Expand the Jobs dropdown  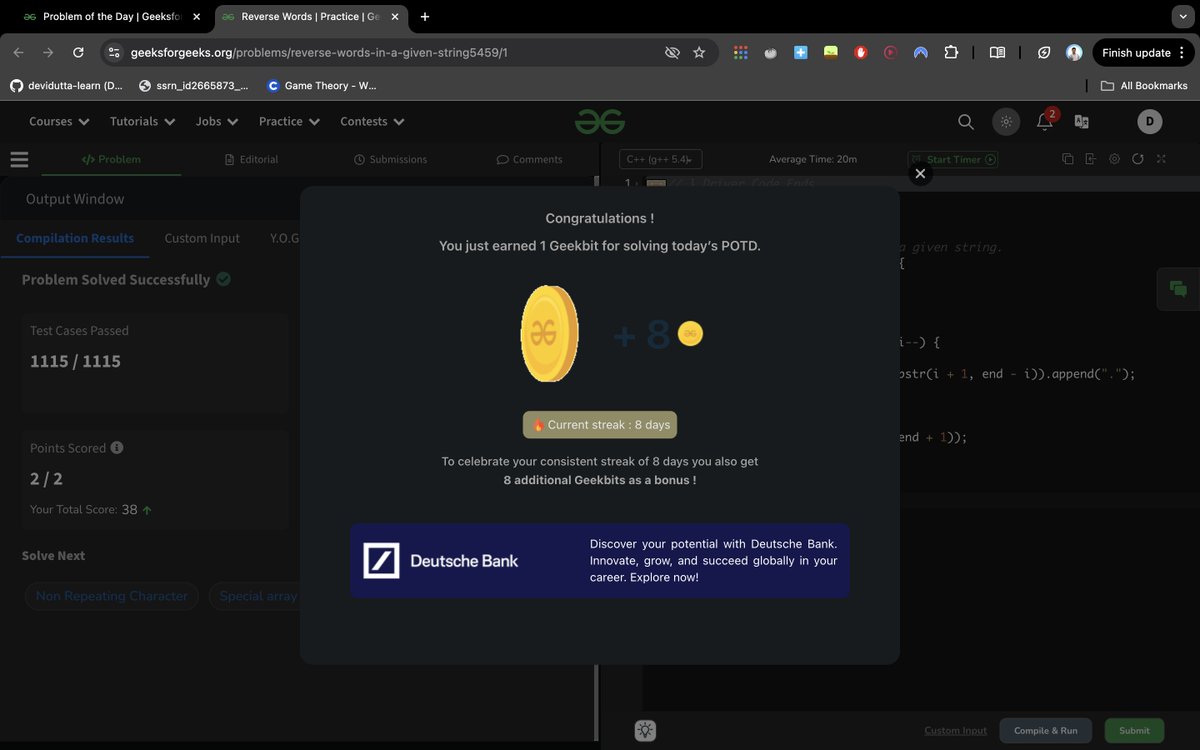217,122
